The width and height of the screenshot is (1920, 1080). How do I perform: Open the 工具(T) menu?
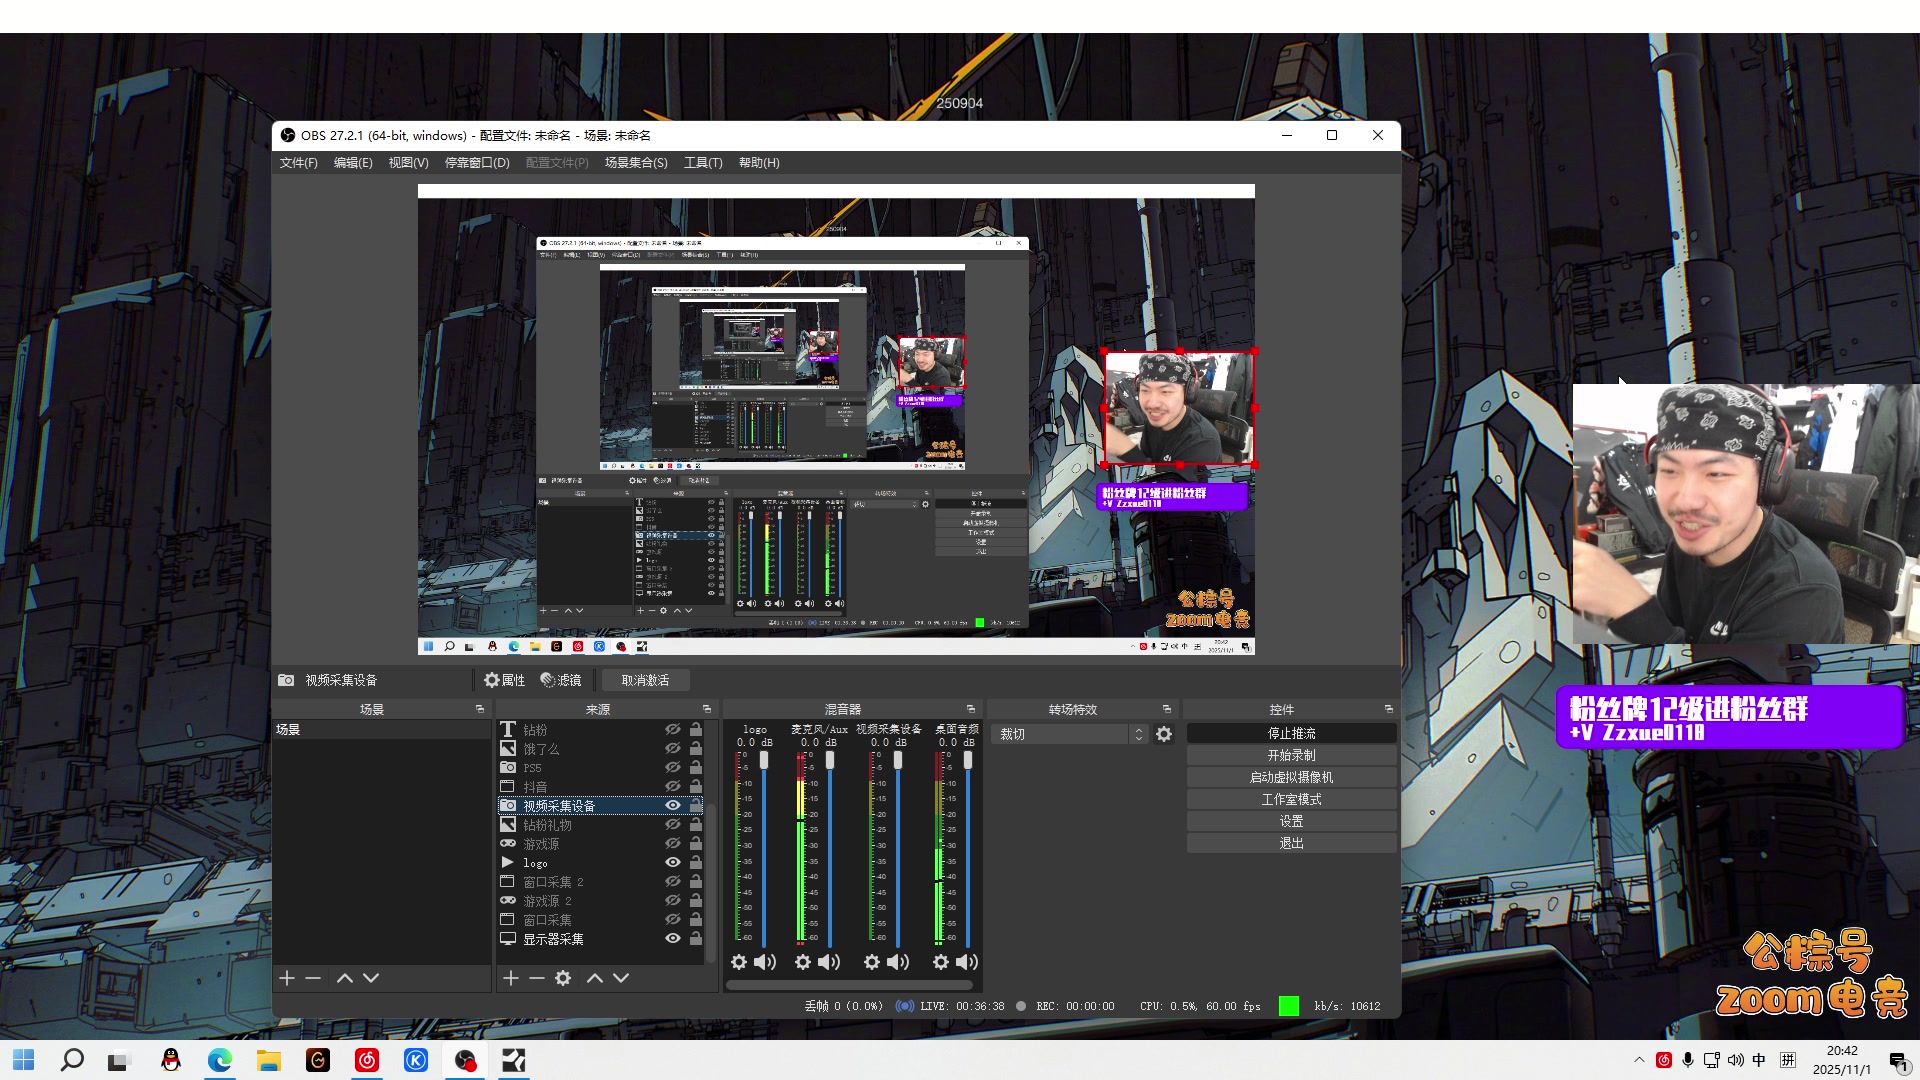point(702,163)
